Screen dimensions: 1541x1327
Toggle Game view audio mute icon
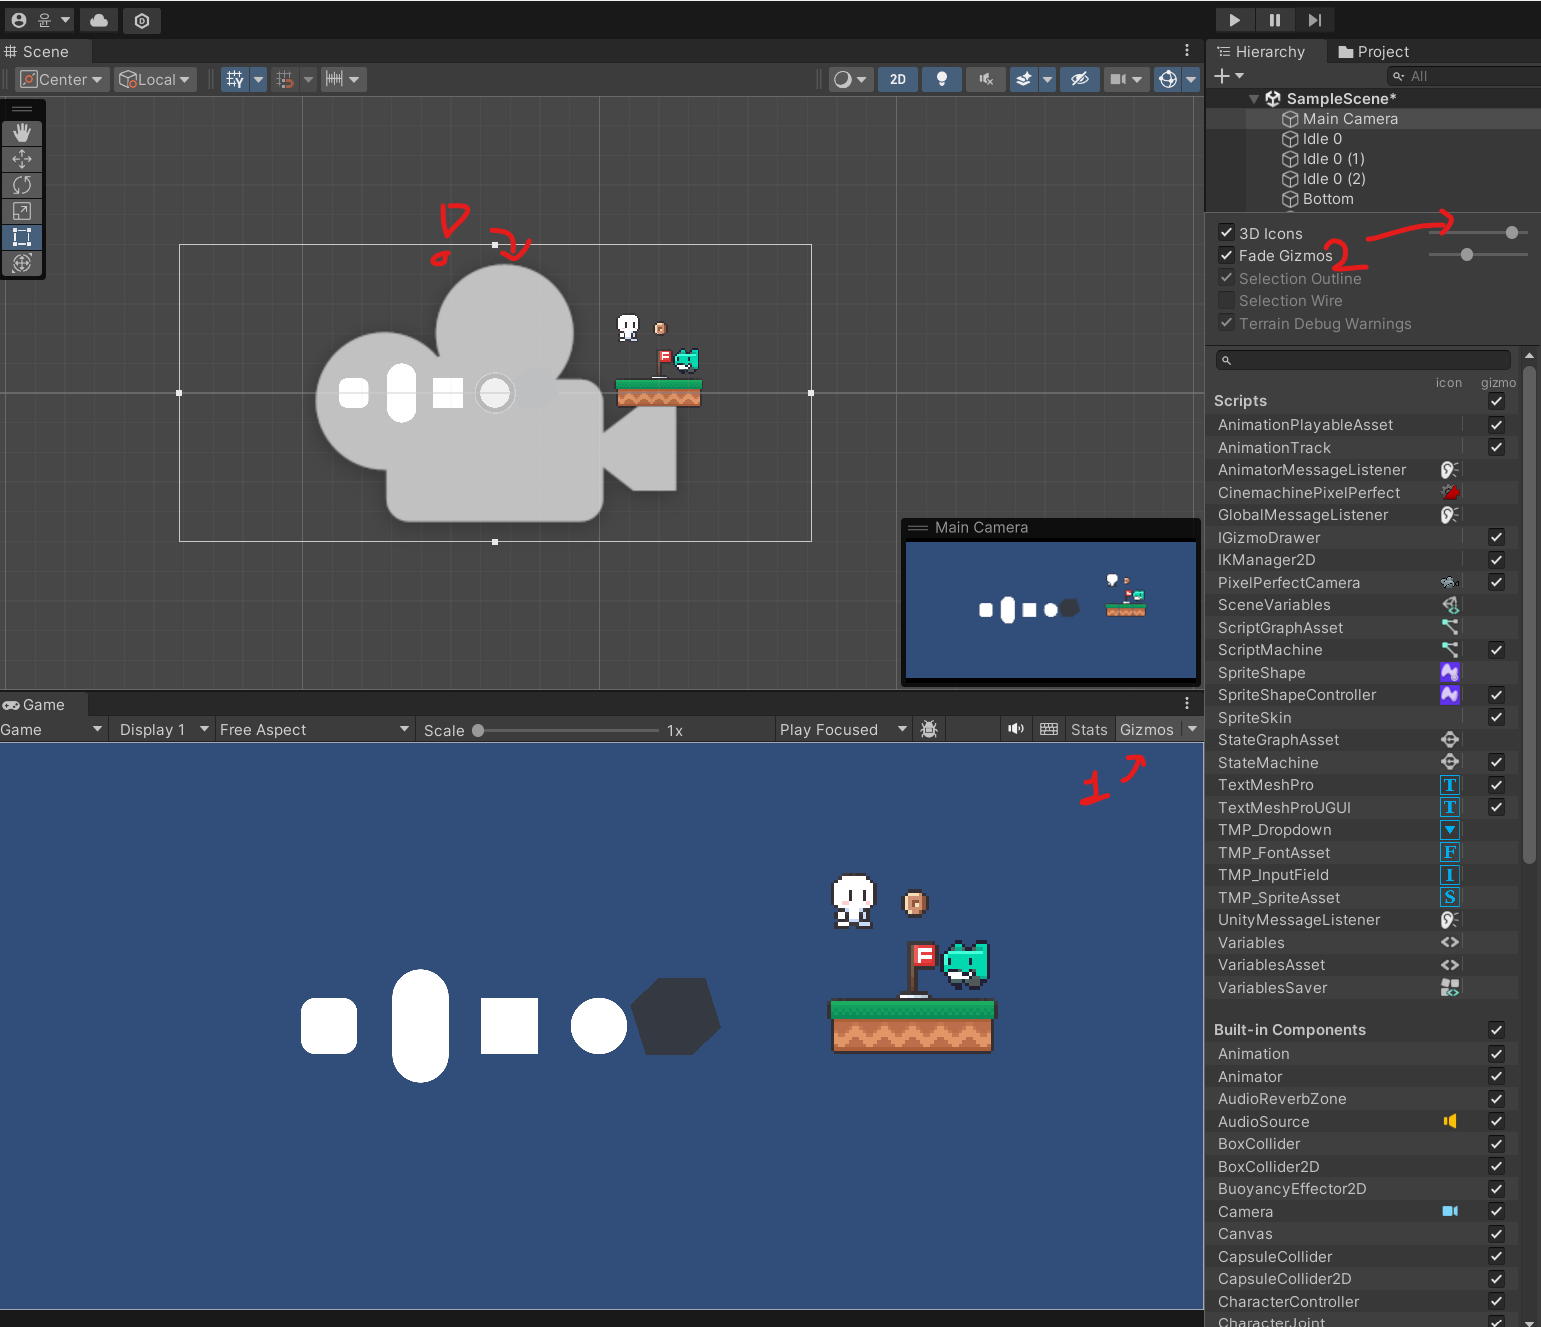(x=1016, y=729)
